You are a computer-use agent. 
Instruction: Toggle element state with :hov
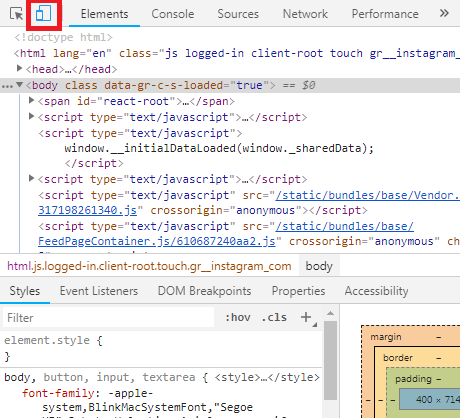pyautogui.click(x=238, y=317)
